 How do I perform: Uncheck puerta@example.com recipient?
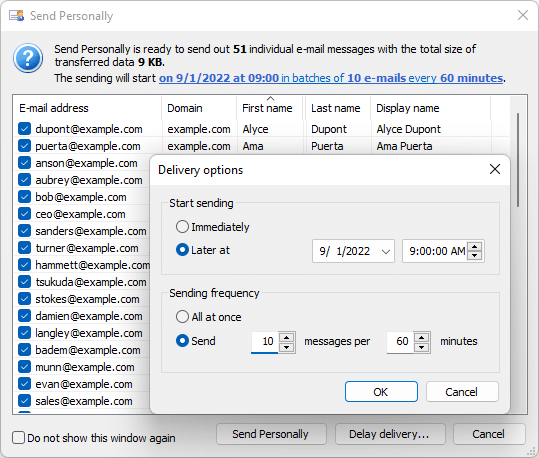coord(24,146)
